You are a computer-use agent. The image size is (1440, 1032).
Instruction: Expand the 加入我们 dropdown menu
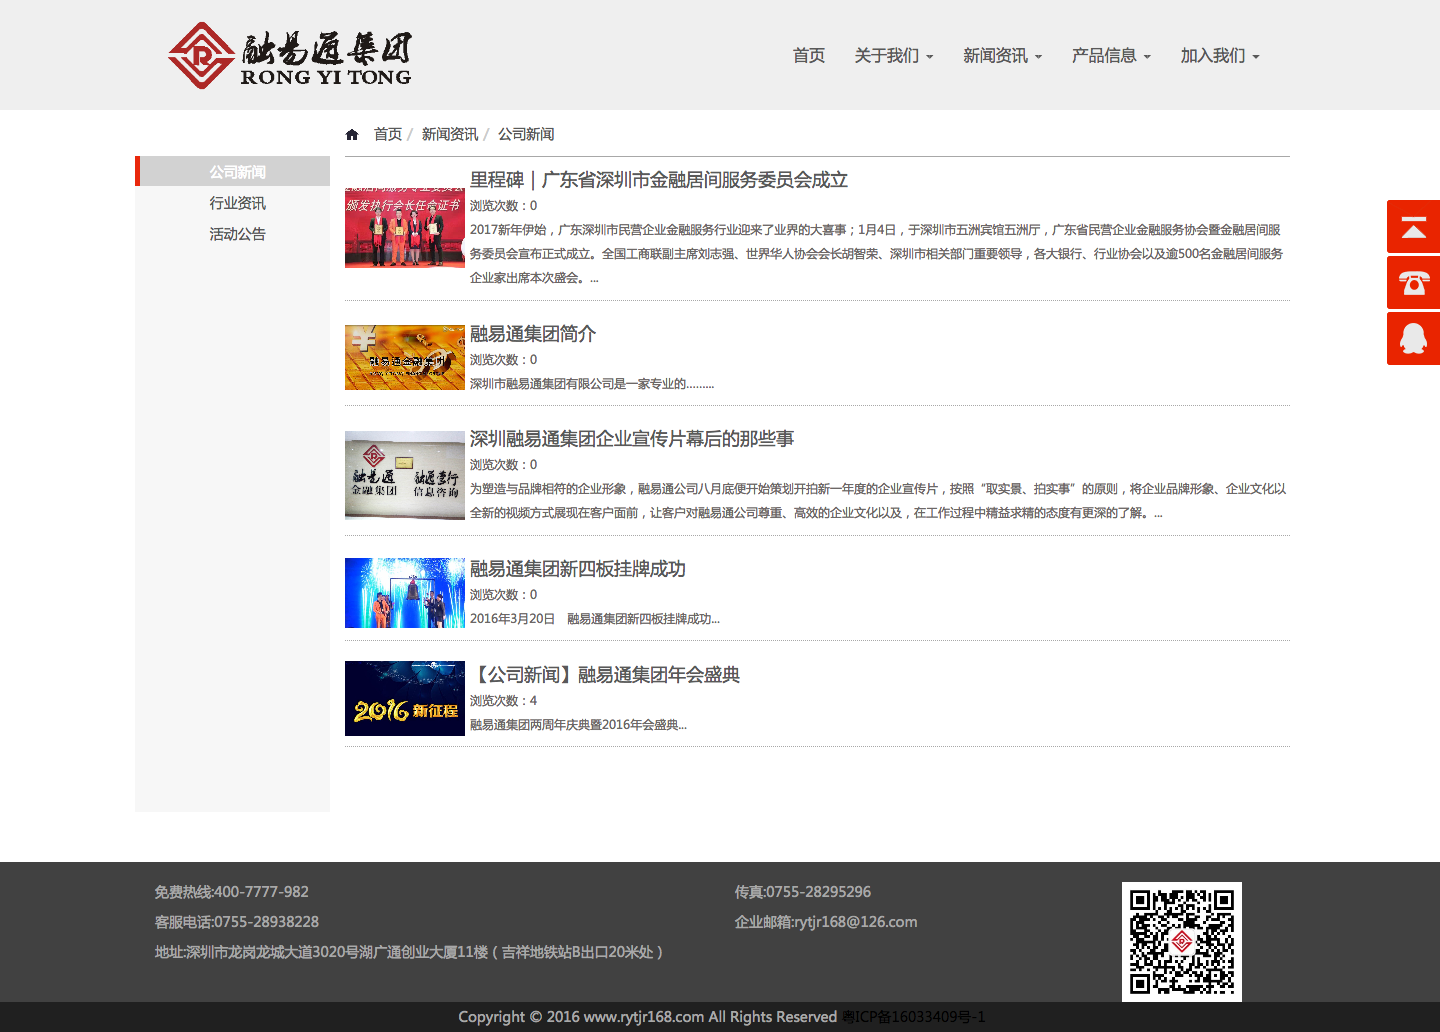[1220, 55]
